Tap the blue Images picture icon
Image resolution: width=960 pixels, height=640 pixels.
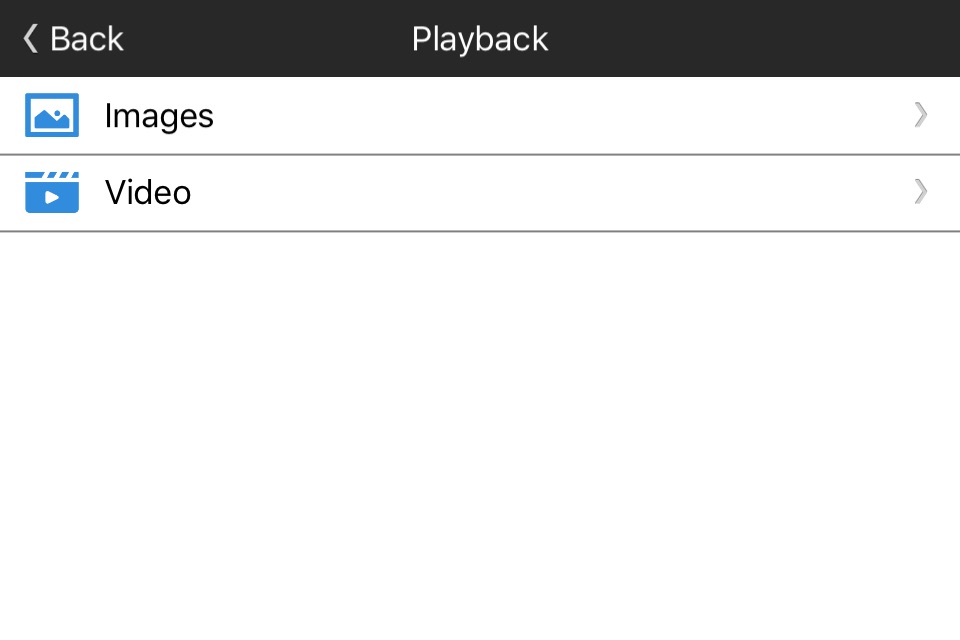[52, 115]
